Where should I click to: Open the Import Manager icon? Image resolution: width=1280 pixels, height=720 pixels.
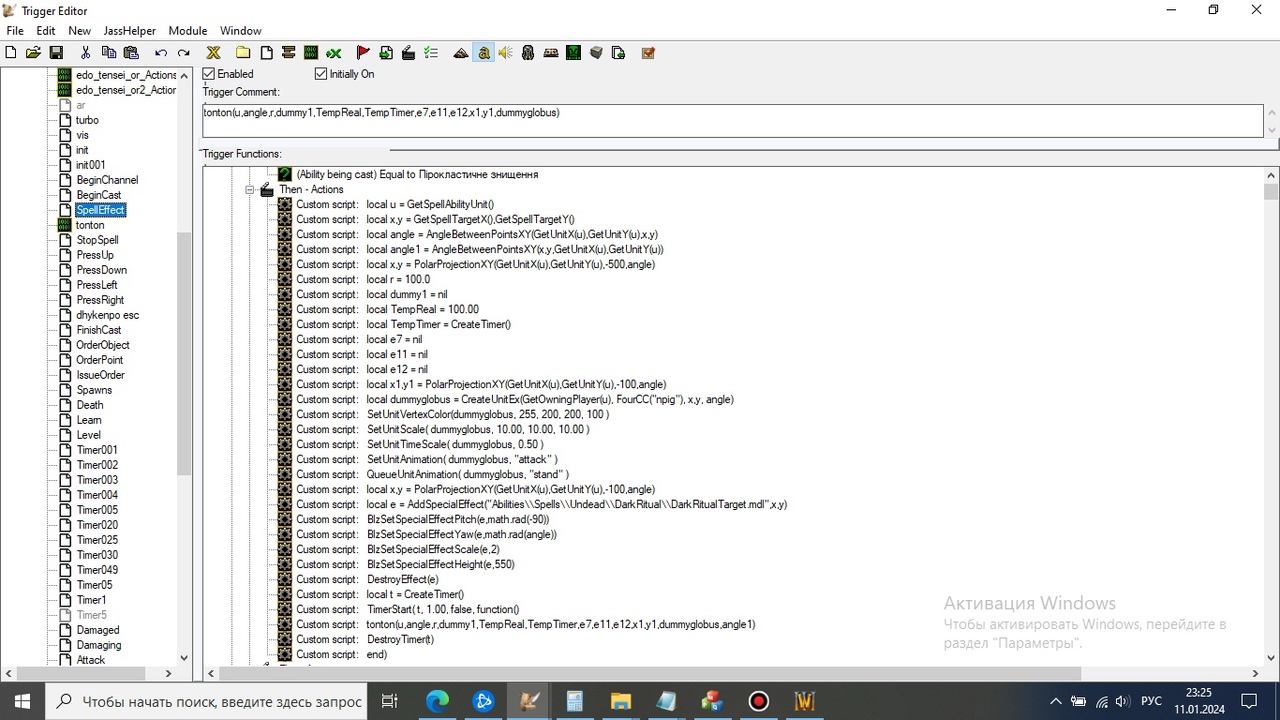point(618,53)
